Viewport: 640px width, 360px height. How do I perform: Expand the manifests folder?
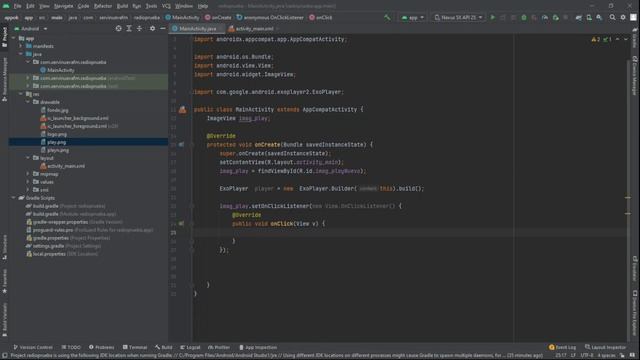[21, 46]
